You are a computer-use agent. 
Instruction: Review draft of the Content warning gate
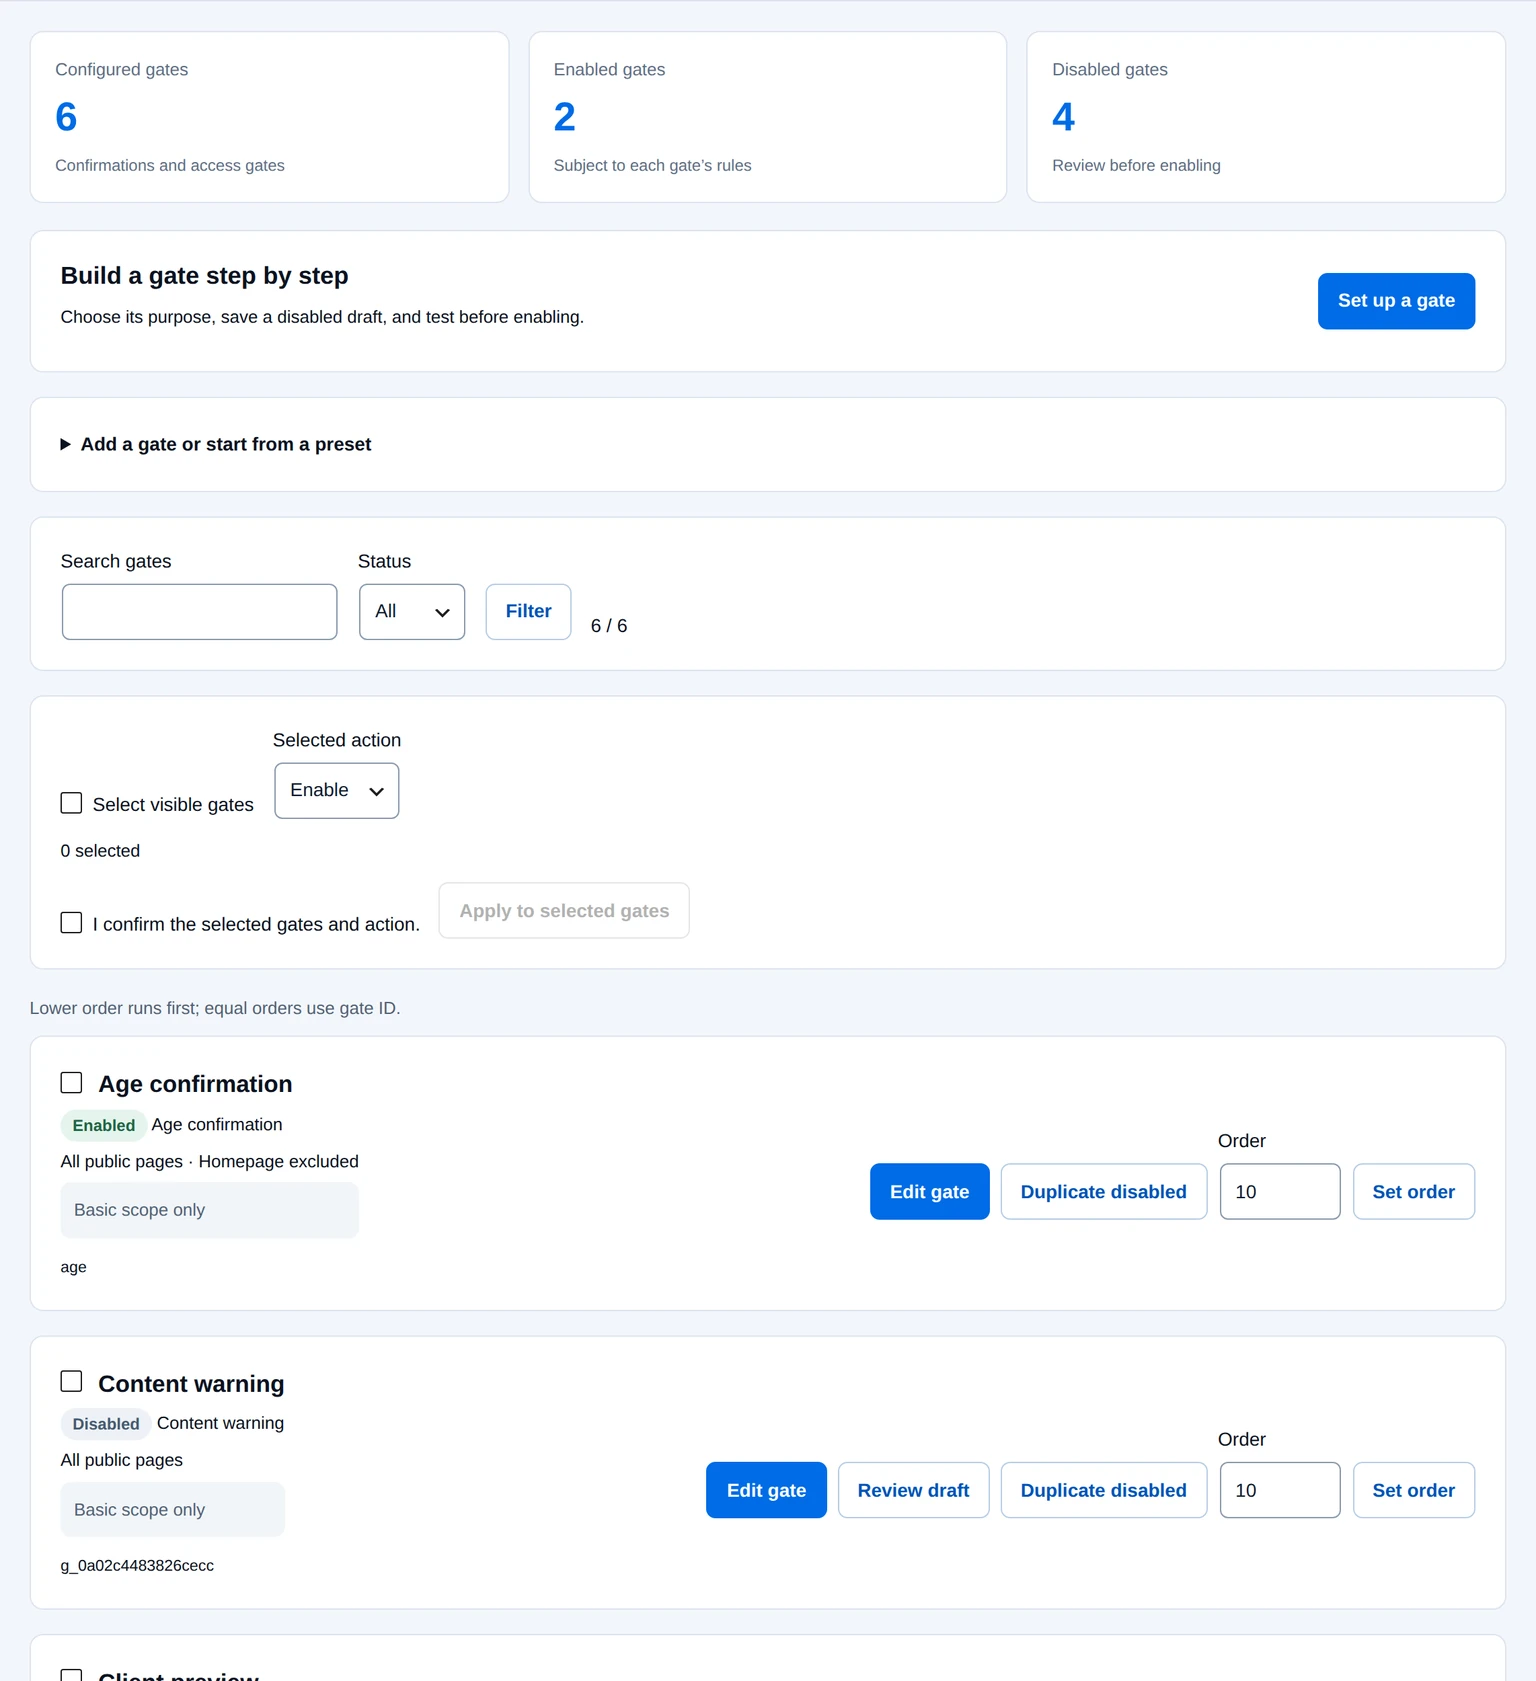point(913,1490)
